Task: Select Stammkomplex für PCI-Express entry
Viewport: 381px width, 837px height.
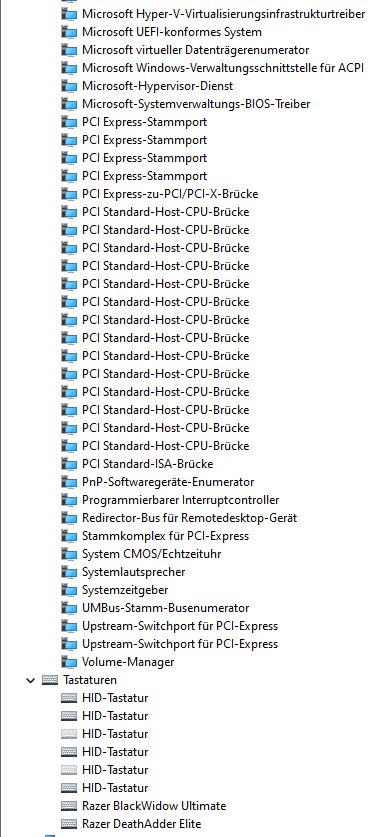Action: click(165, 536)
